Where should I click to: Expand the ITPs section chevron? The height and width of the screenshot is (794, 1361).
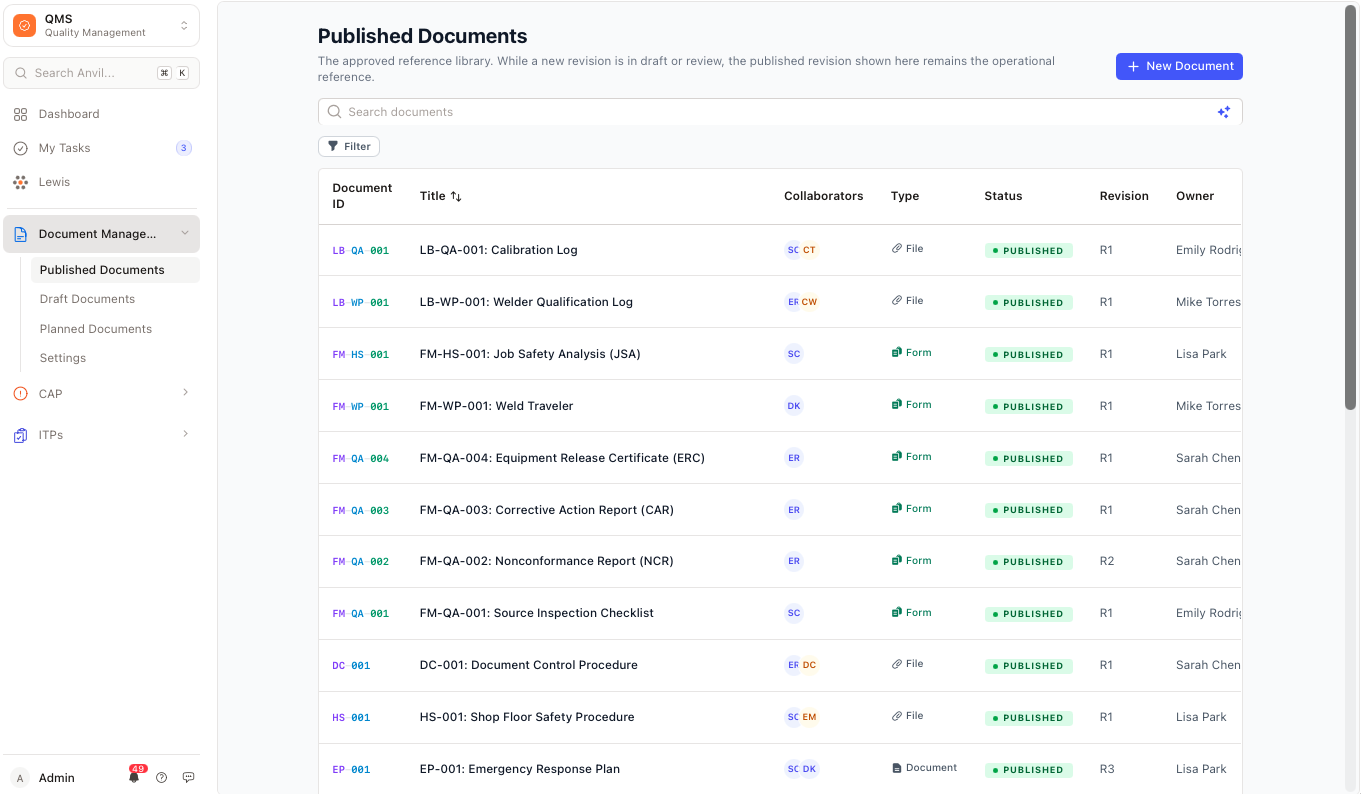coord(185,434)
